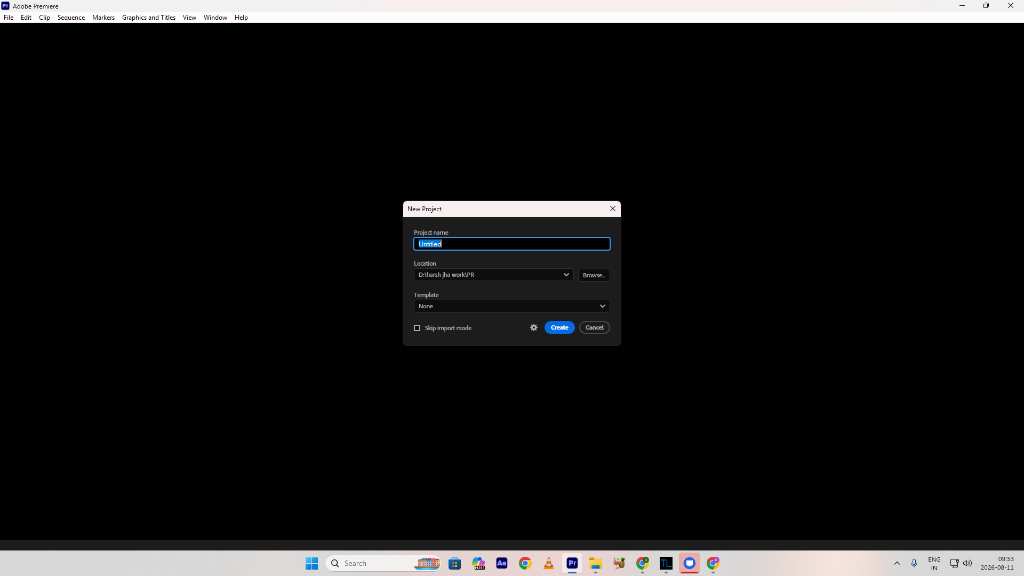Viewport: 1024px width, 576px height.
Task: Show hidden system tray icons
Action: tap(897, 563)
